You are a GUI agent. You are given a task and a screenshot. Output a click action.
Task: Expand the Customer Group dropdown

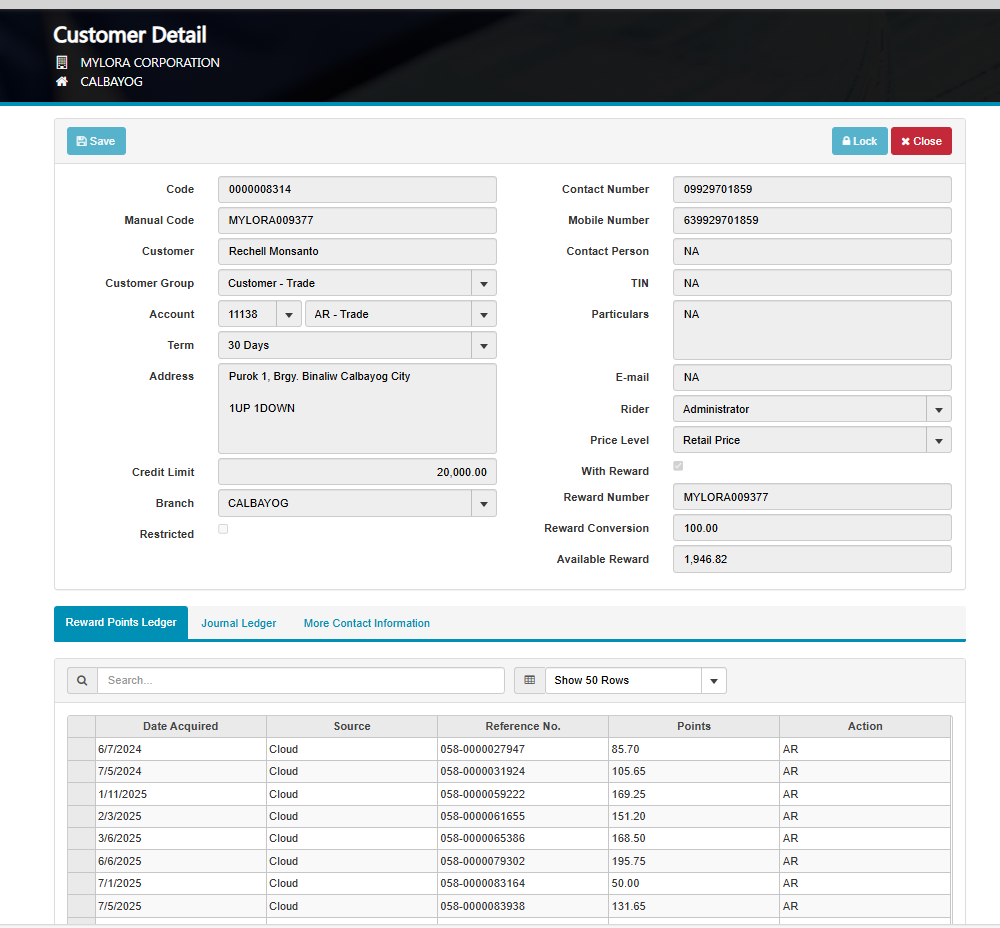pos(483,283)
